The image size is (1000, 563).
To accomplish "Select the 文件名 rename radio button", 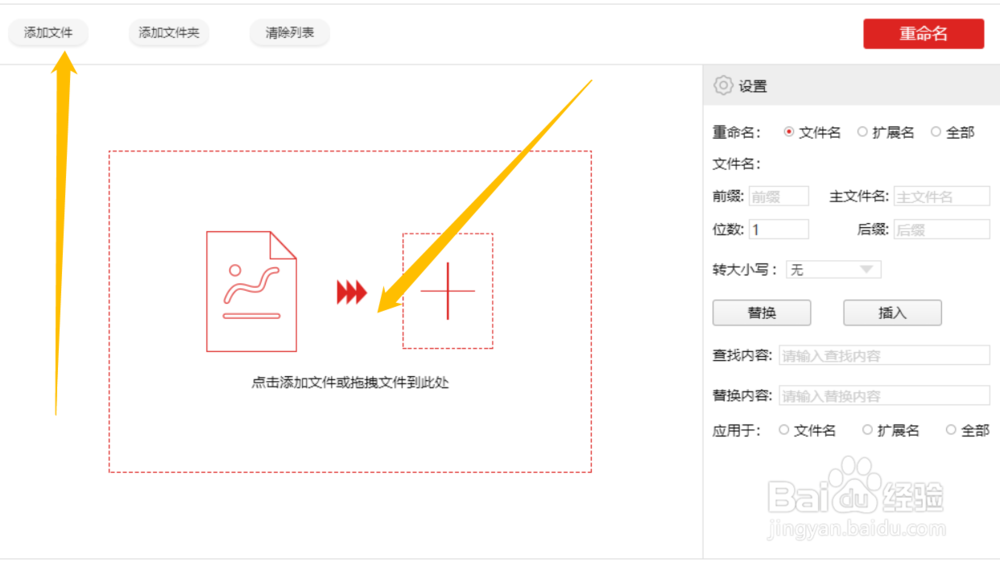I will tap(789, 132).
